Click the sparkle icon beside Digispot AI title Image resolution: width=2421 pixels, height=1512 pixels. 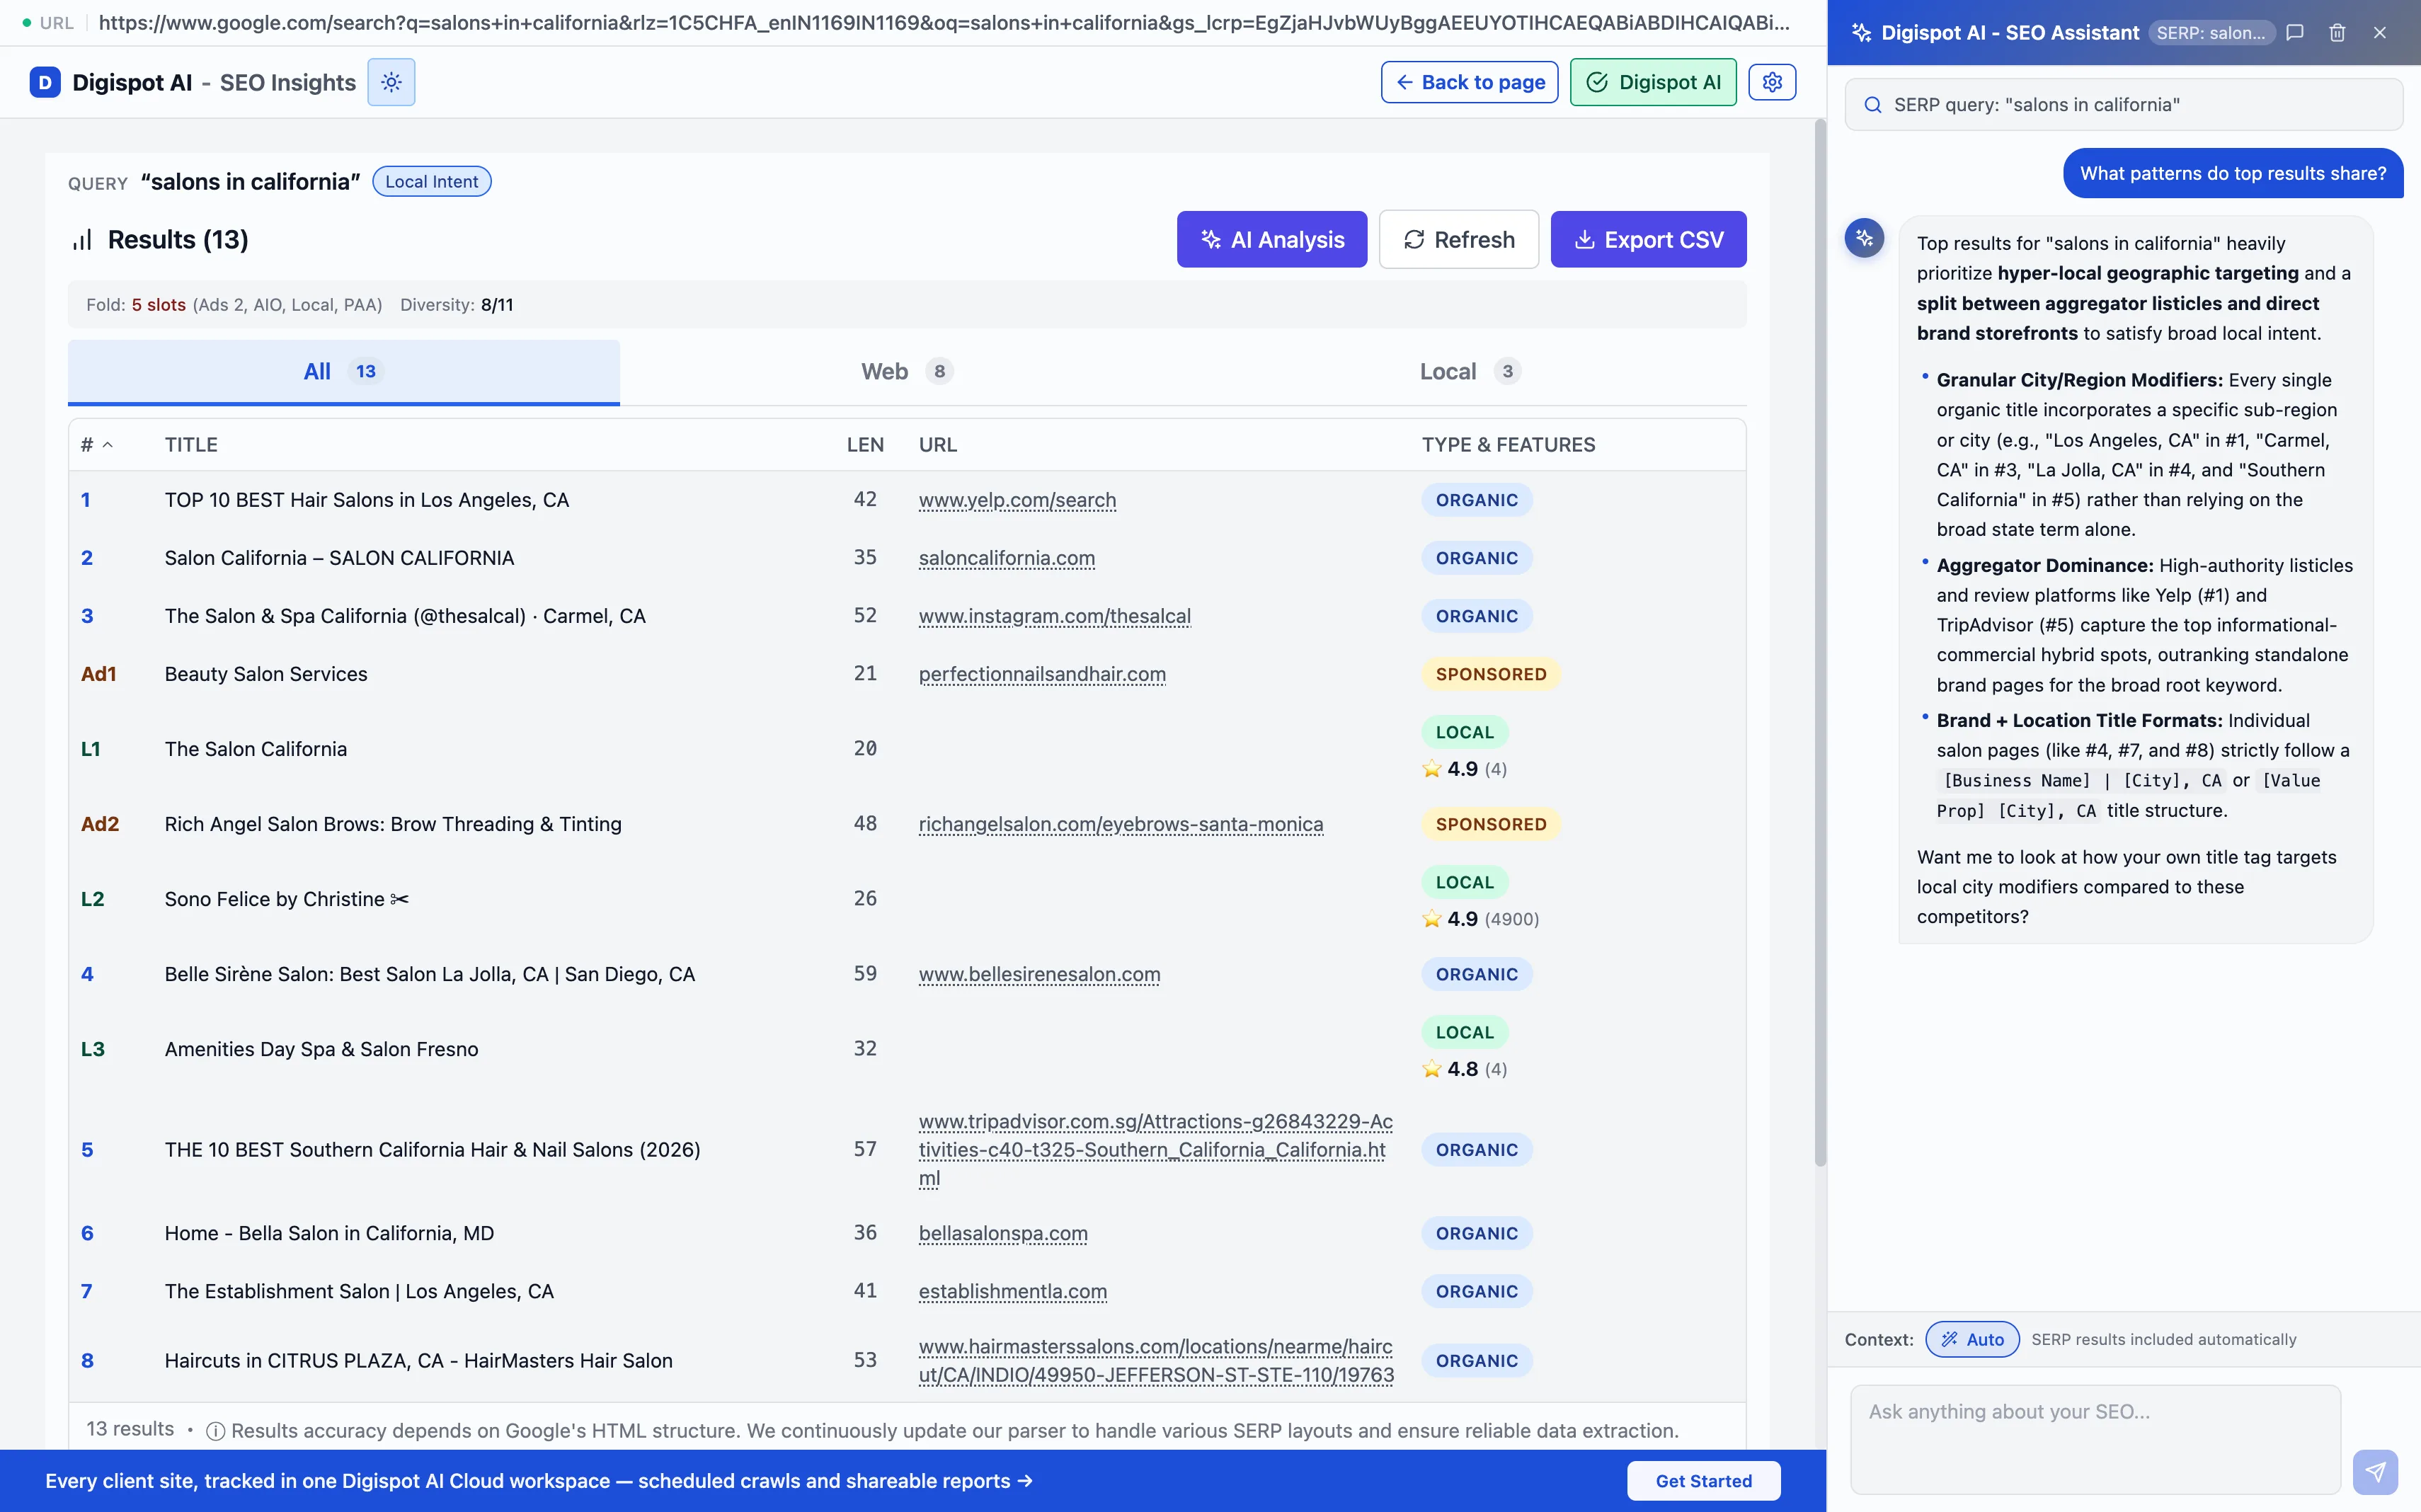(x=1861, y=32)
